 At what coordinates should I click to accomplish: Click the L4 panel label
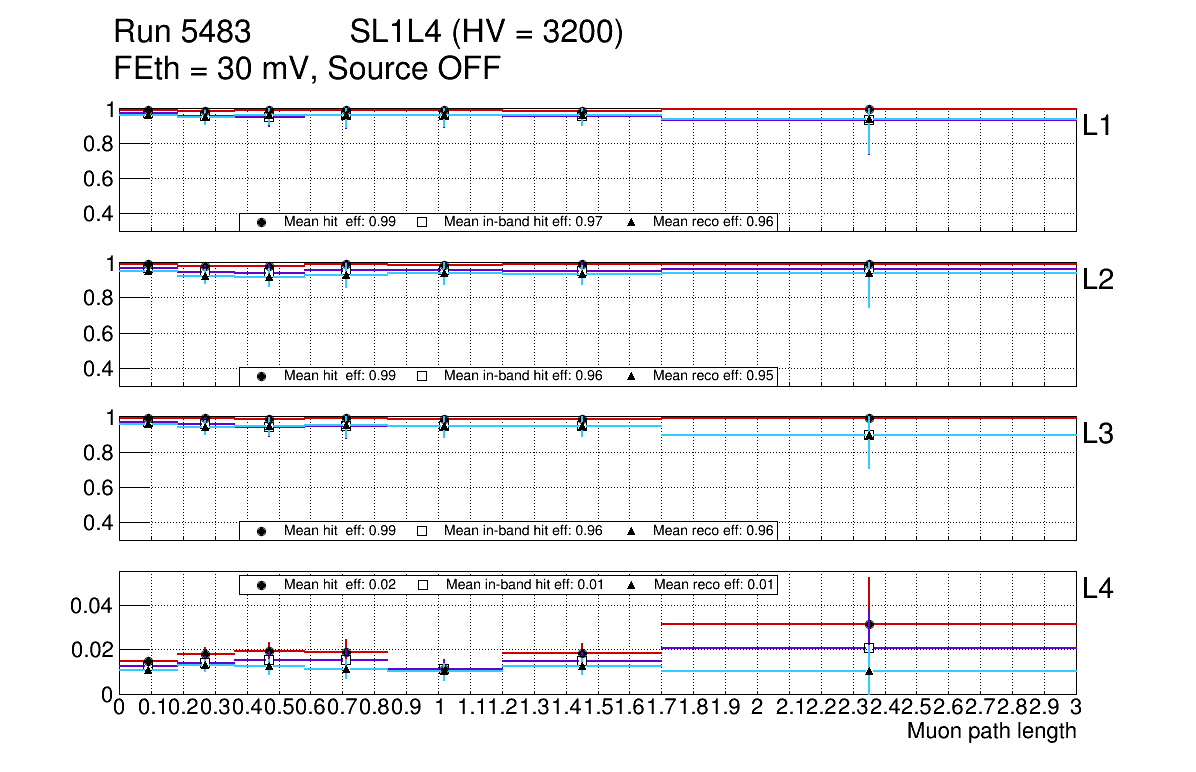[1098, 590]
